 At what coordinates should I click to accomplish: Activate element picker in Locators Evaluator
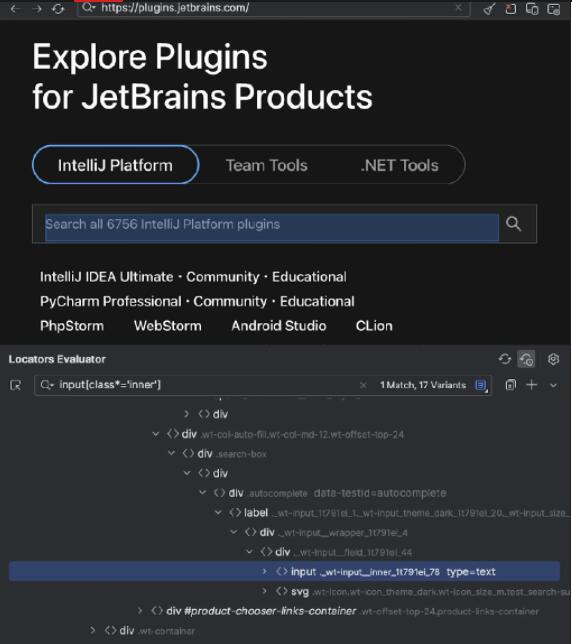tap(16, 385)
